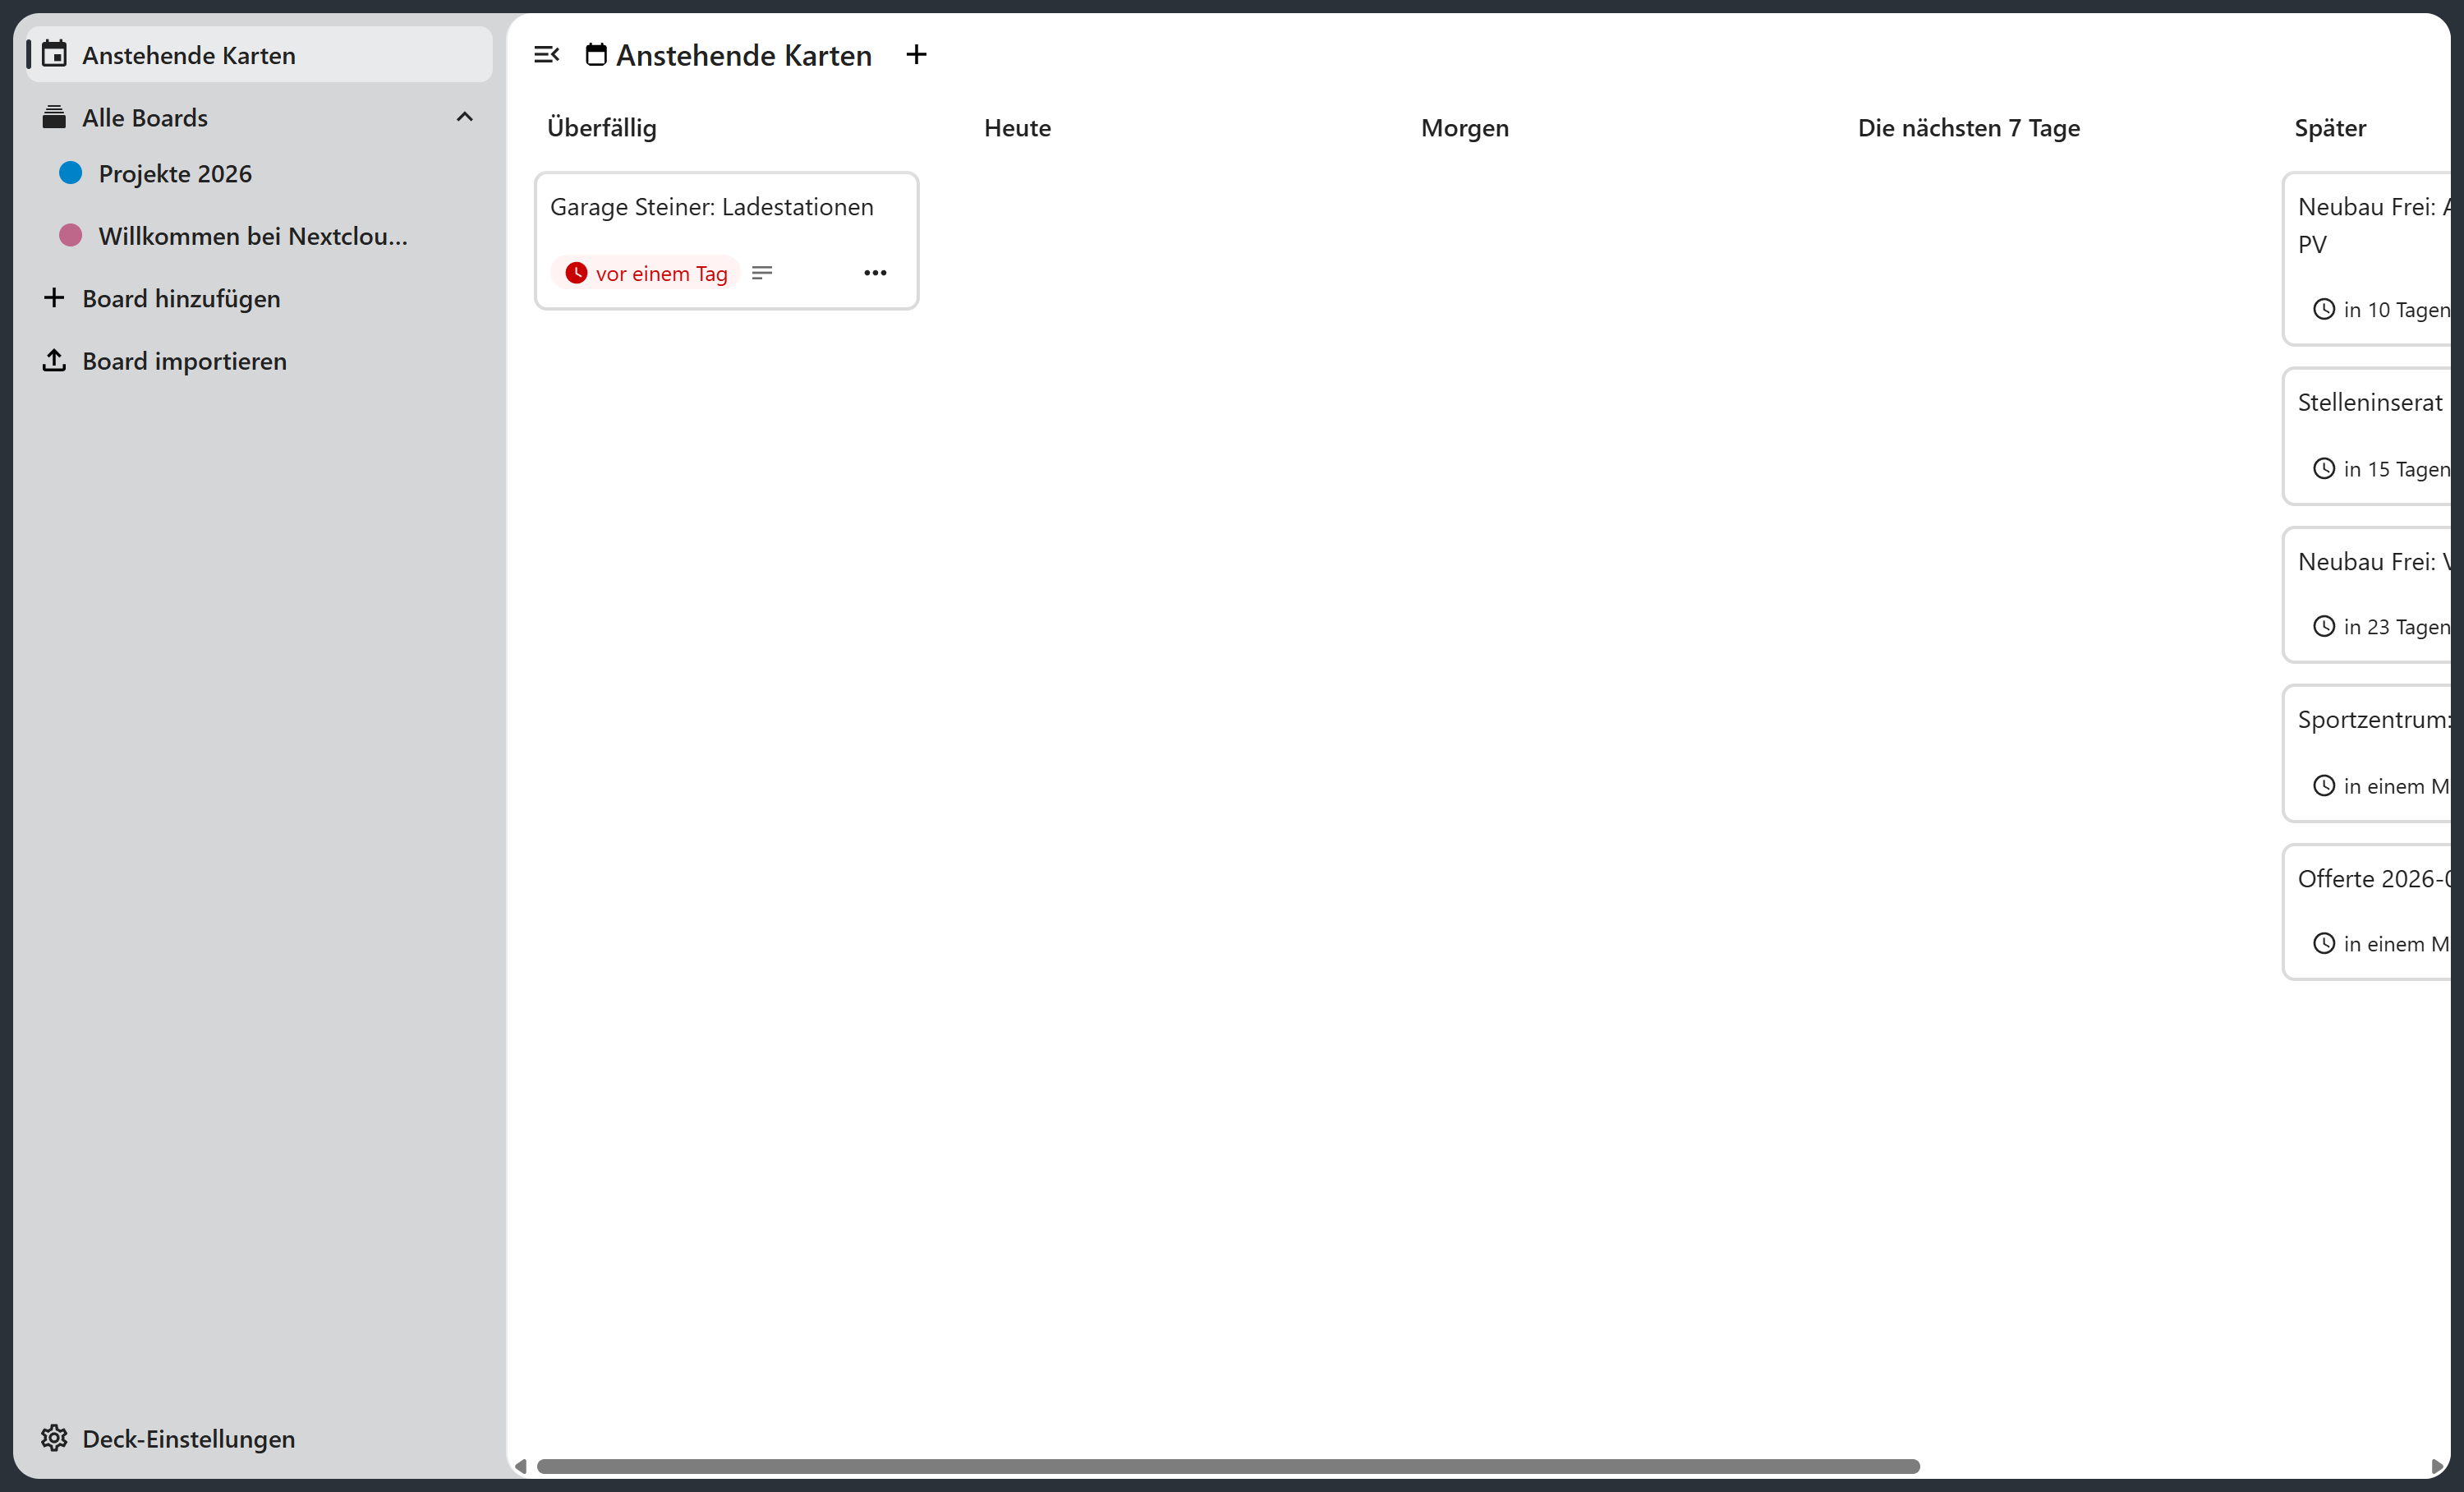This screenshot has height=1492, width=2464.
Task: Click the red overdue clock badge 'vor einem Tag'
Action: click(x=646, y=273)
